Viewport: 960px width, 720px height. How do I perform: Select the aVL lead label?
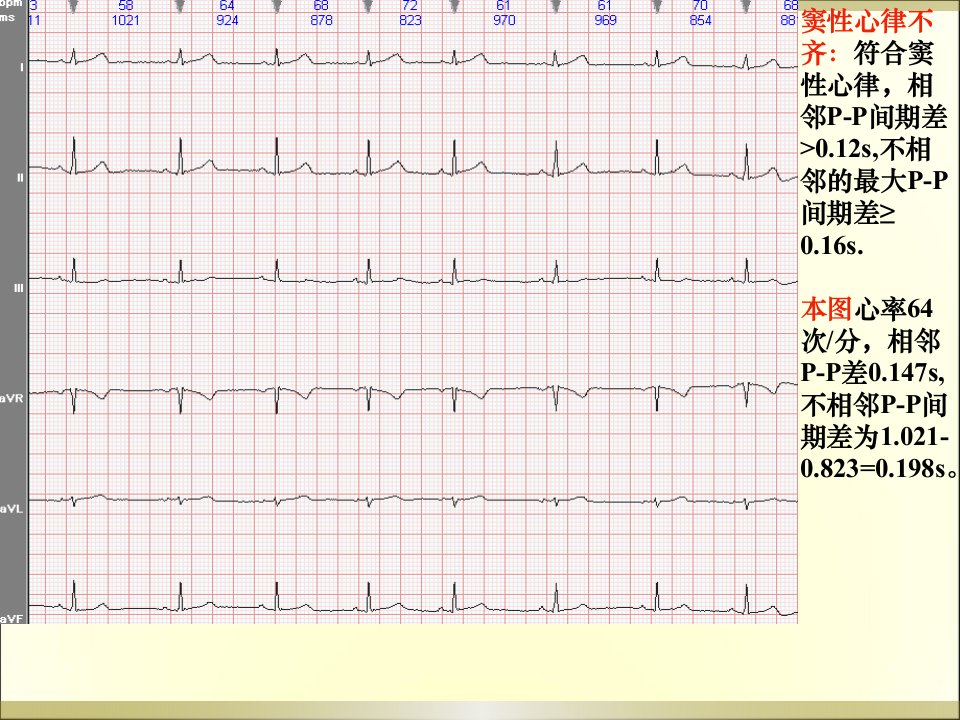(12, 509)
